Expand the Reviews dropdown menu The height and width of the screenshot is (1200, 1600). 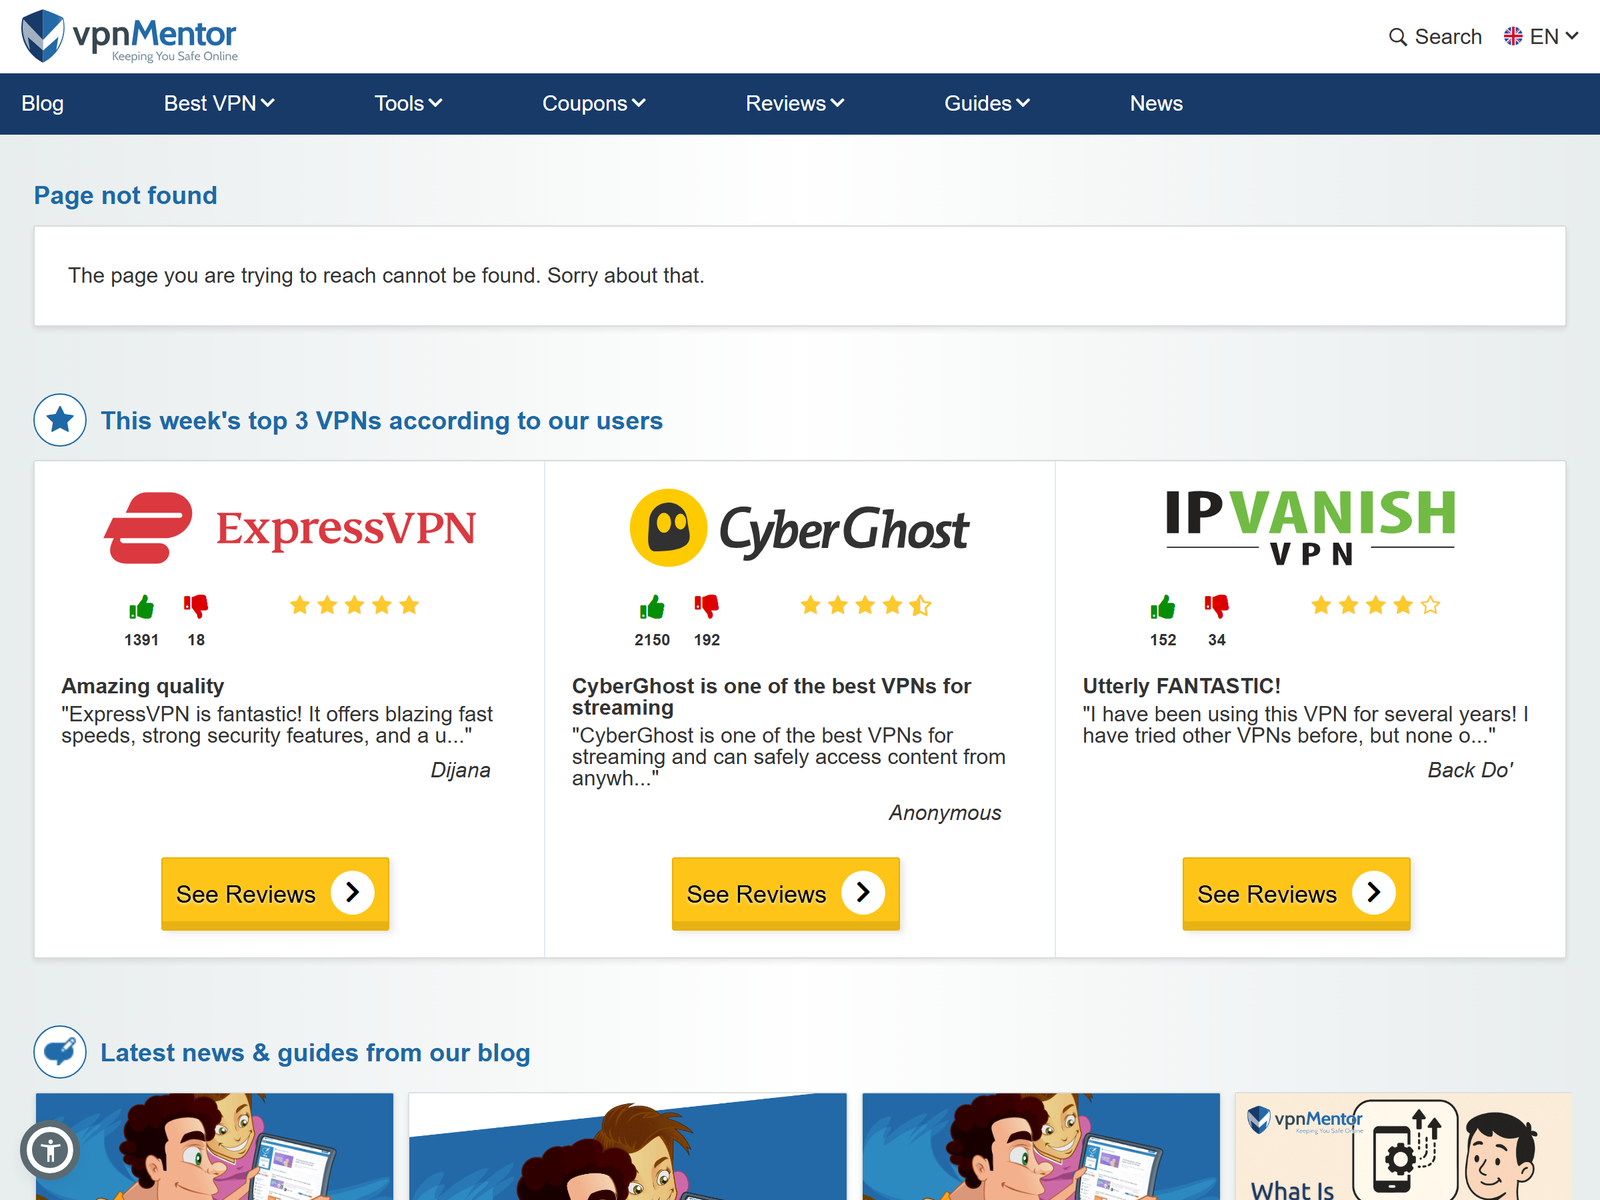coord(795,103)
